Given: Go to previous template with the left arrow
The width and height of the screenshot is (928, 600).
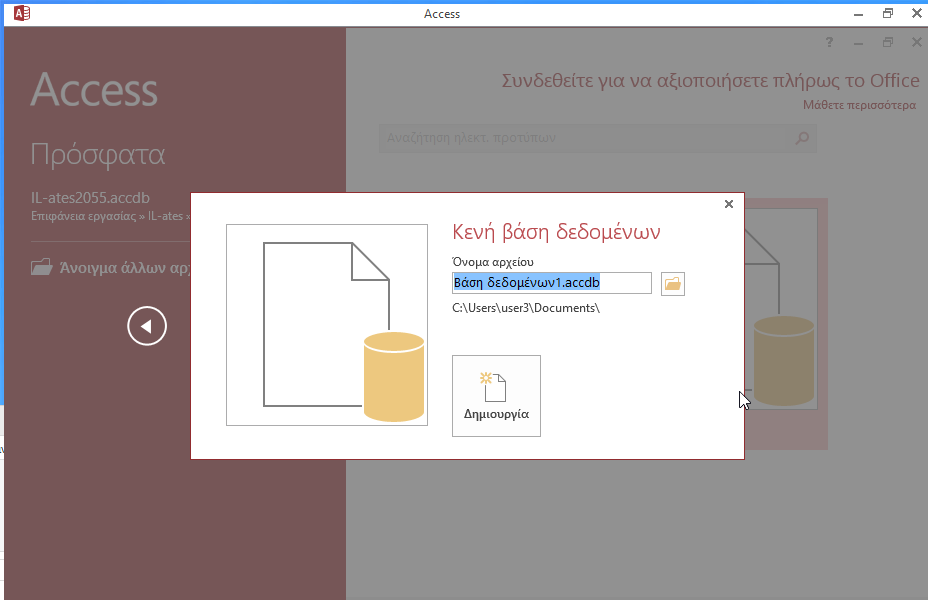Looking at the screenshot, I should coord(147,325).
